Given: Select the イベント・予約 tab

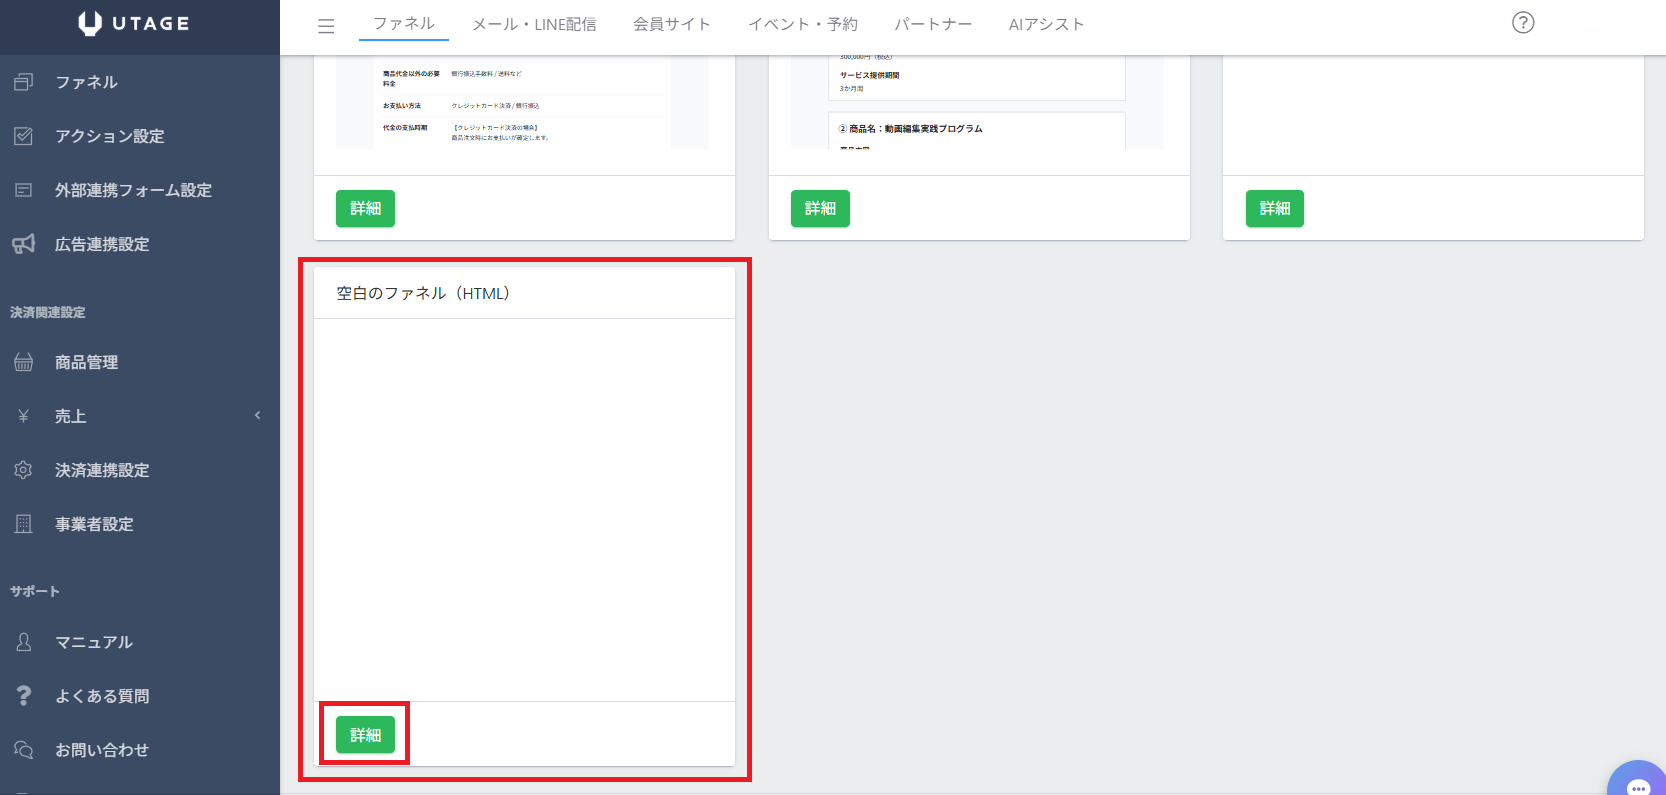Looking at the screenshot, I should [802, 24].
